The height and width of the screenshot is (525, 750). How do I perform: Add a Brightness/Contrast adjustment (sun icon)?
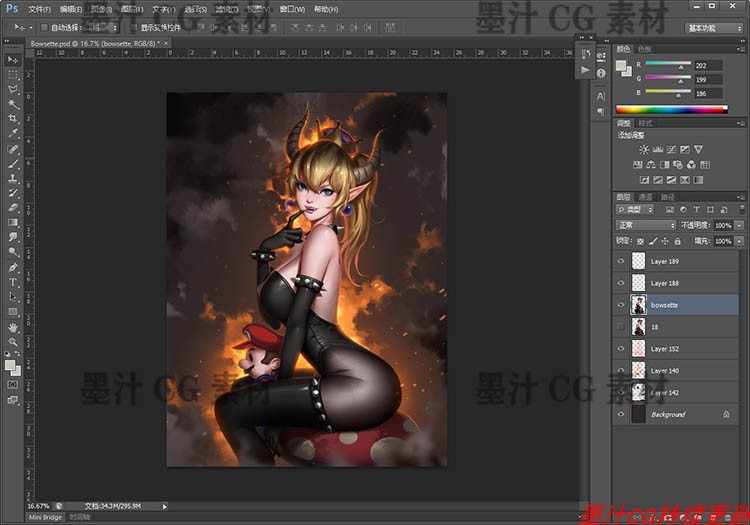(644, 150)
